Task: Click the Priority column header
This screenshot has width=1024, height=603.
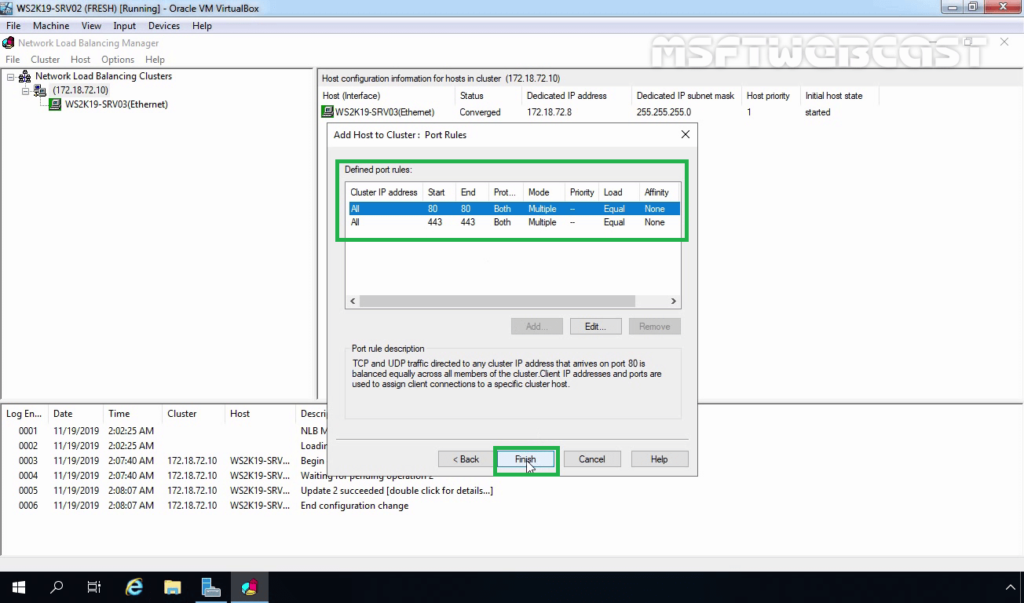Action: (582, 192)
